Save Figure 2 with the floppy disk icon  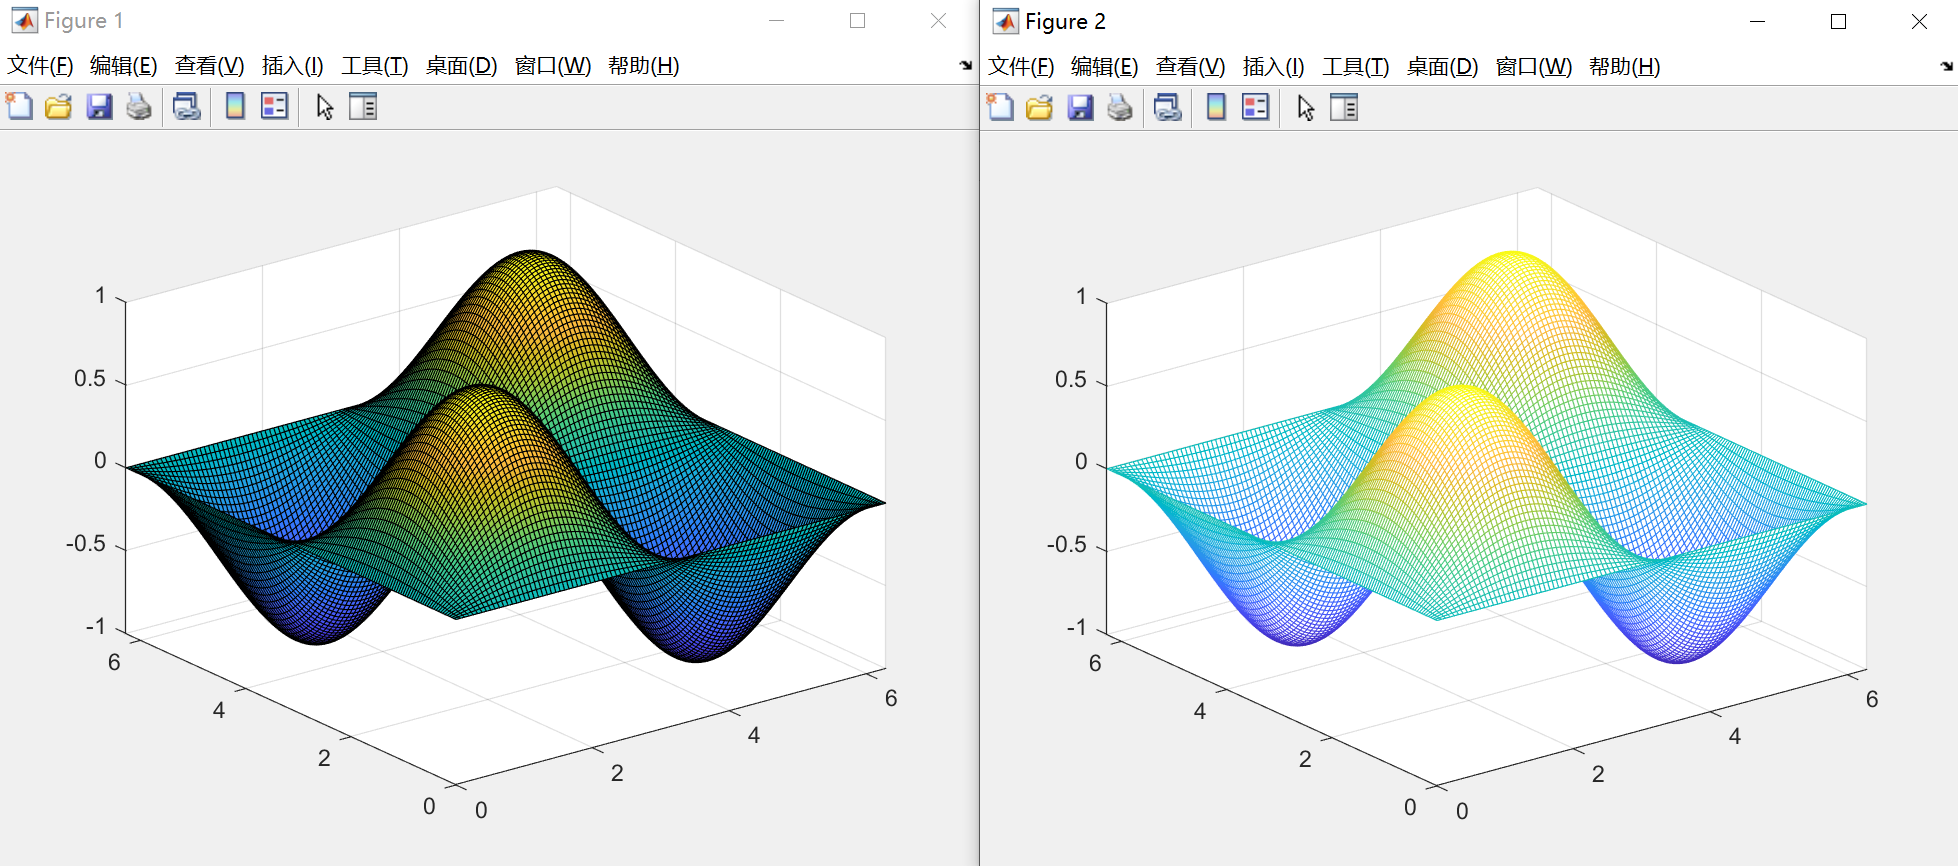pyautogui.click(x=1080, y=107)
